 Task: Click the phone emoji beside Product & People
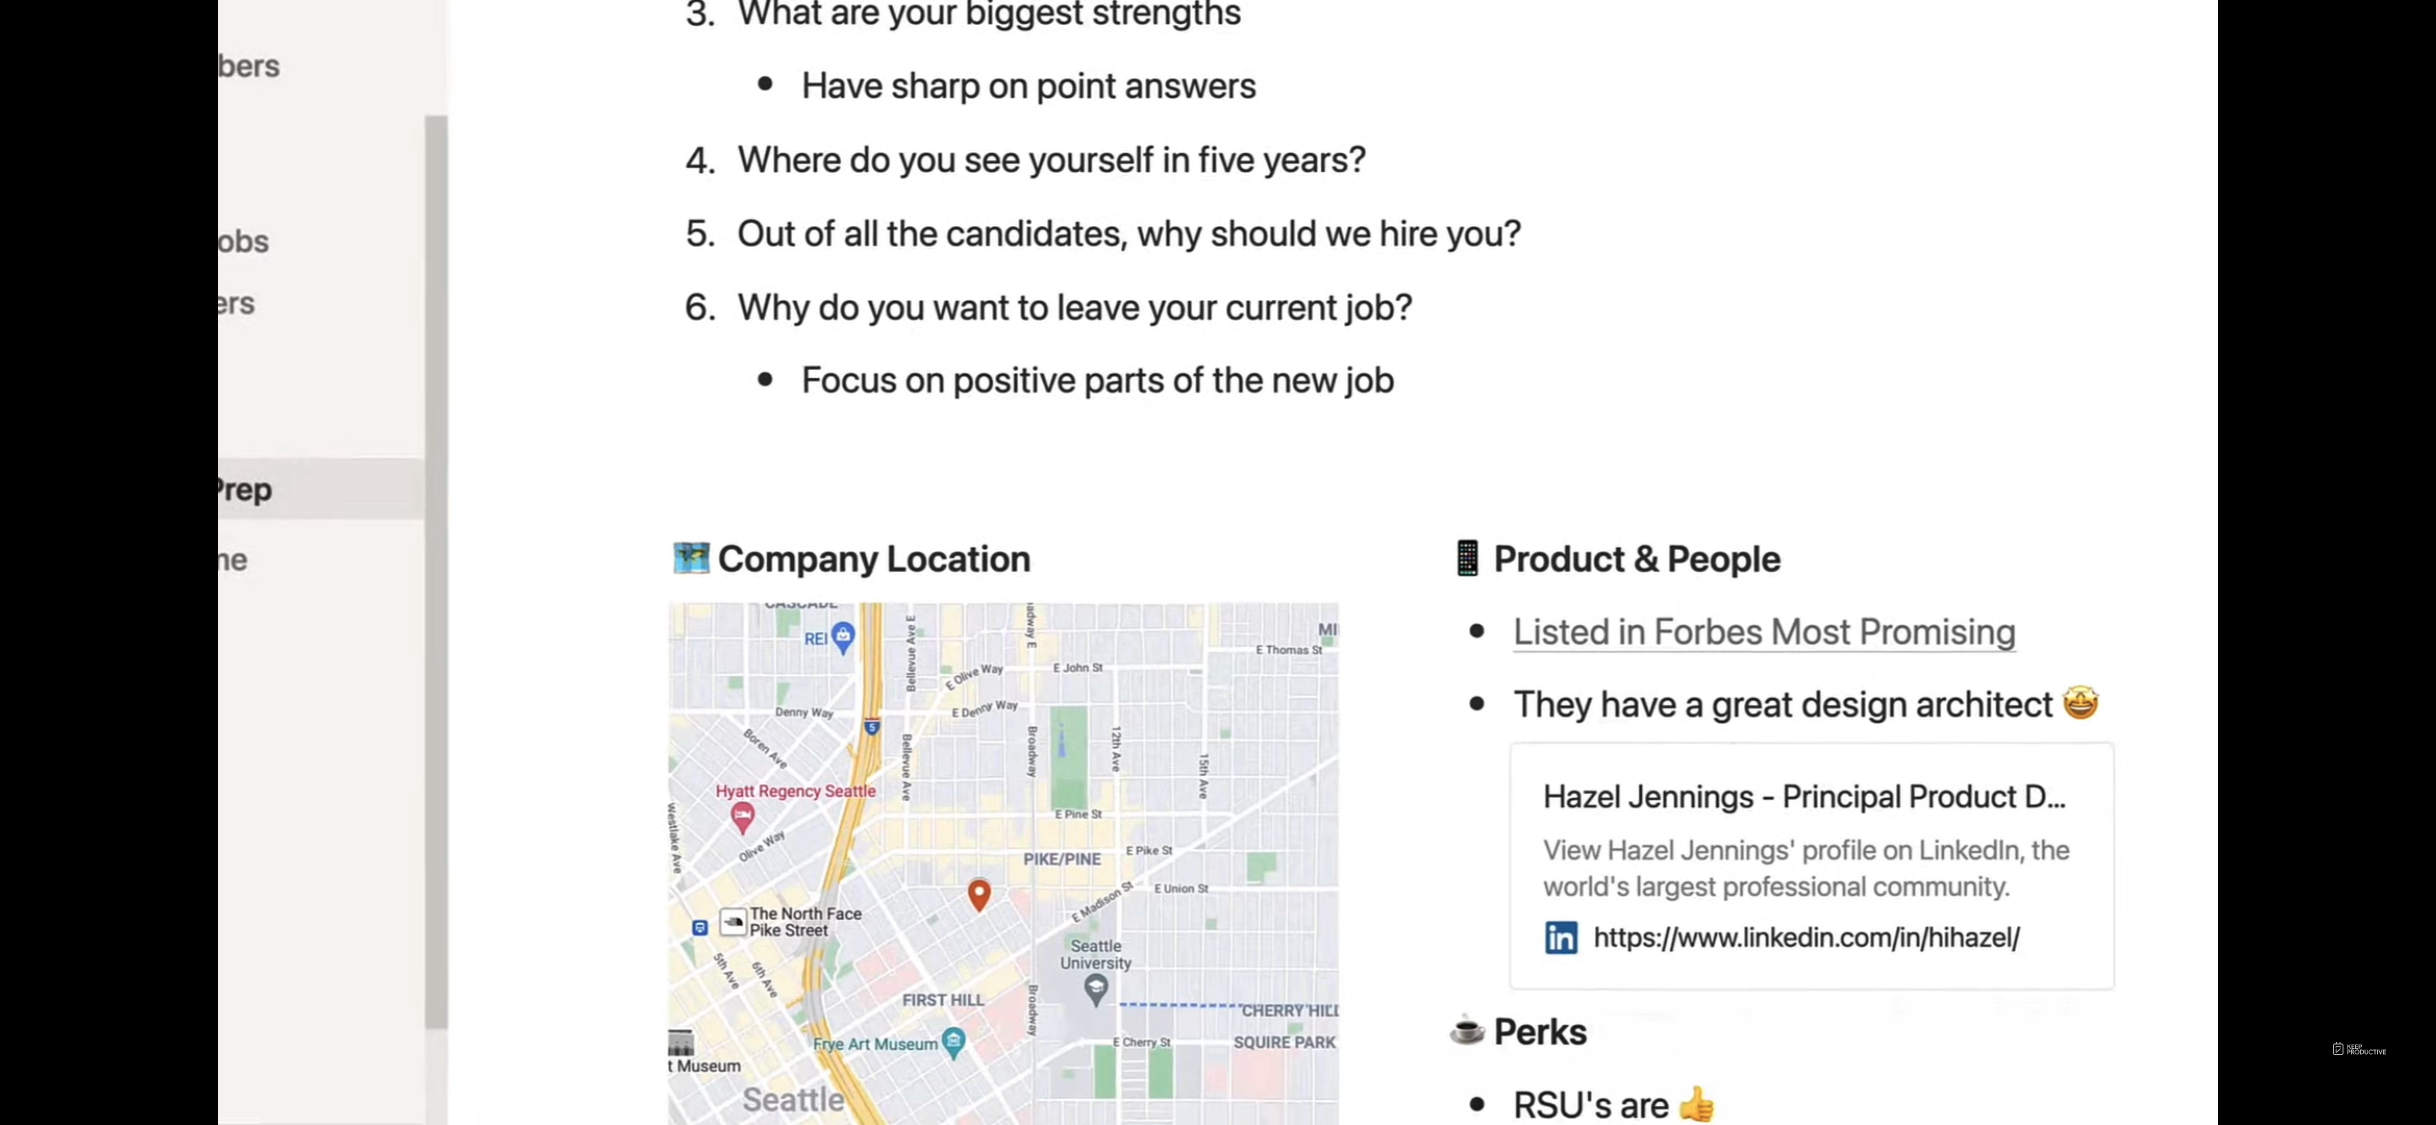click(x=1467, y=558)
